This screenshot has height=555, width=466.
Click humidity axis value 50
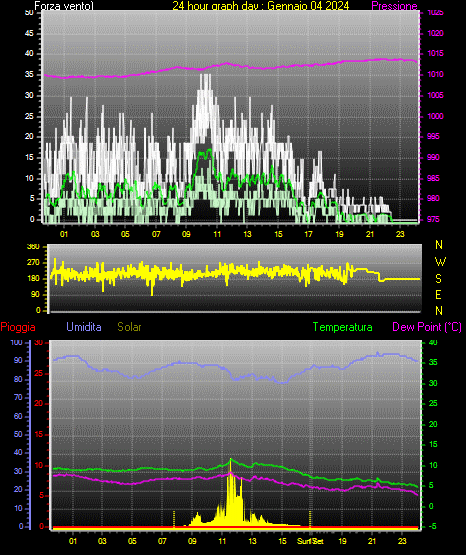[18, 434]
